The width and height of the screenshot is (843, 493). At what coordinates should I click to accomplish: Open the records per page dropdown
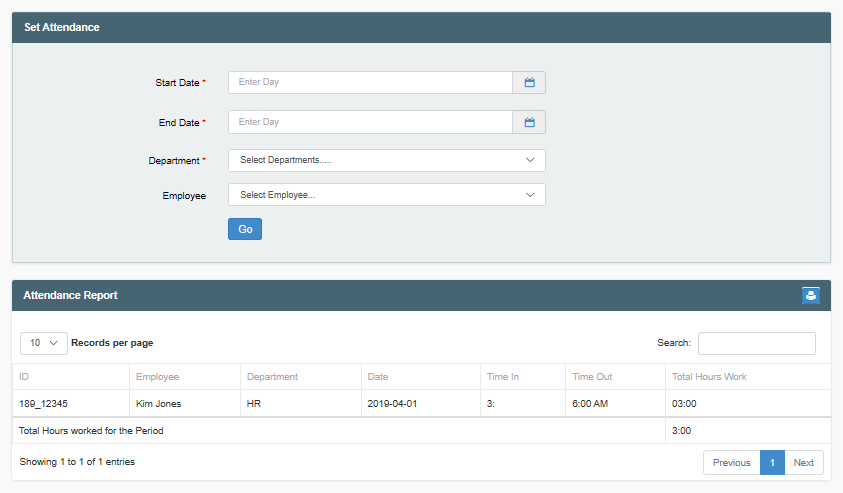tap(44, 343)
